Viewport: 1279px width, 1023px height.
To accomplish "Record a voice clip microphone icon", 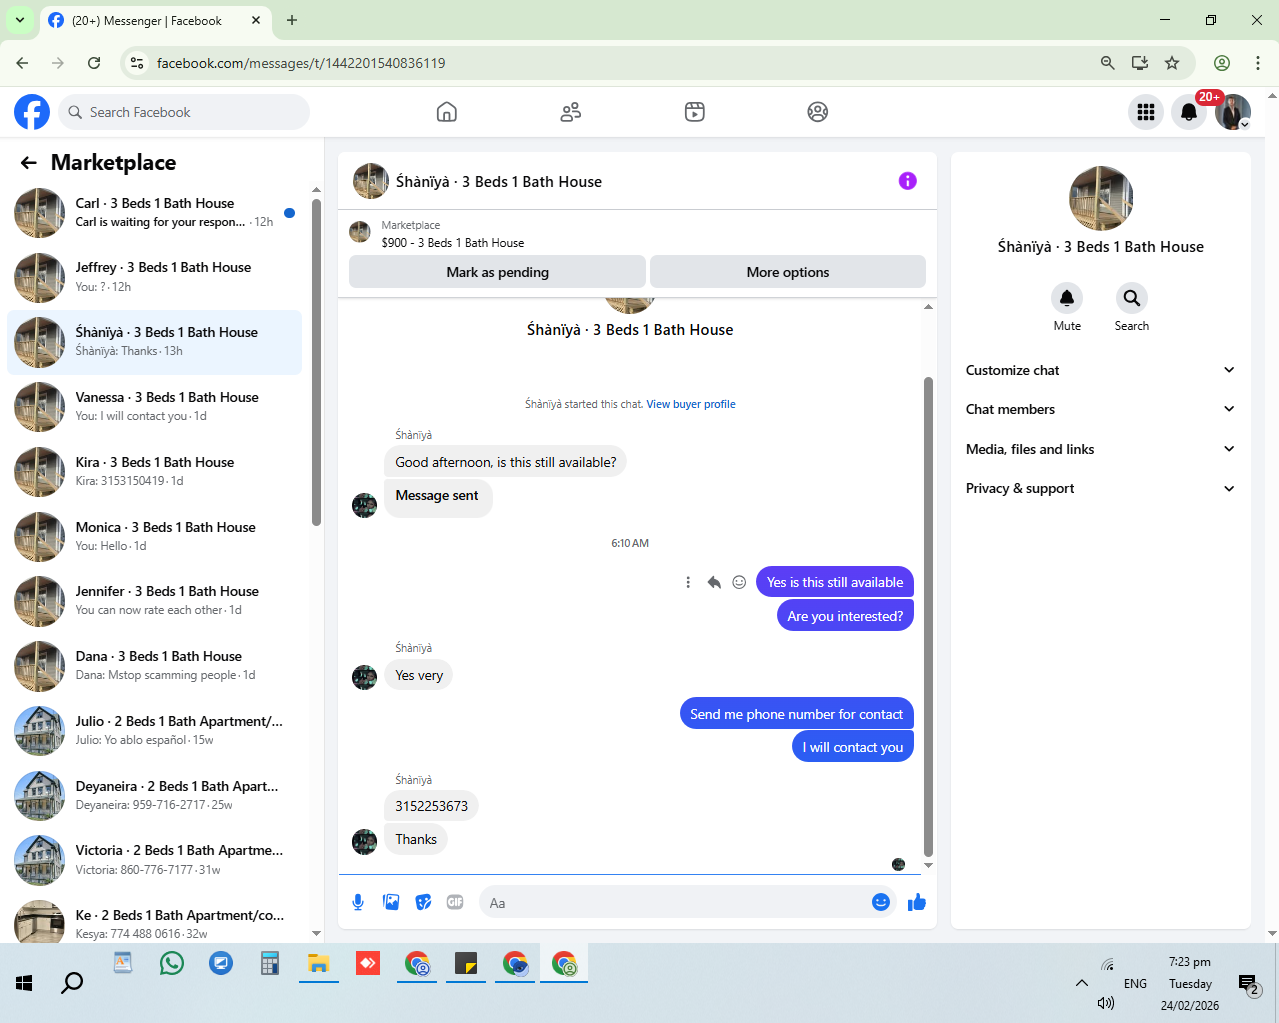I will point(358,902).
